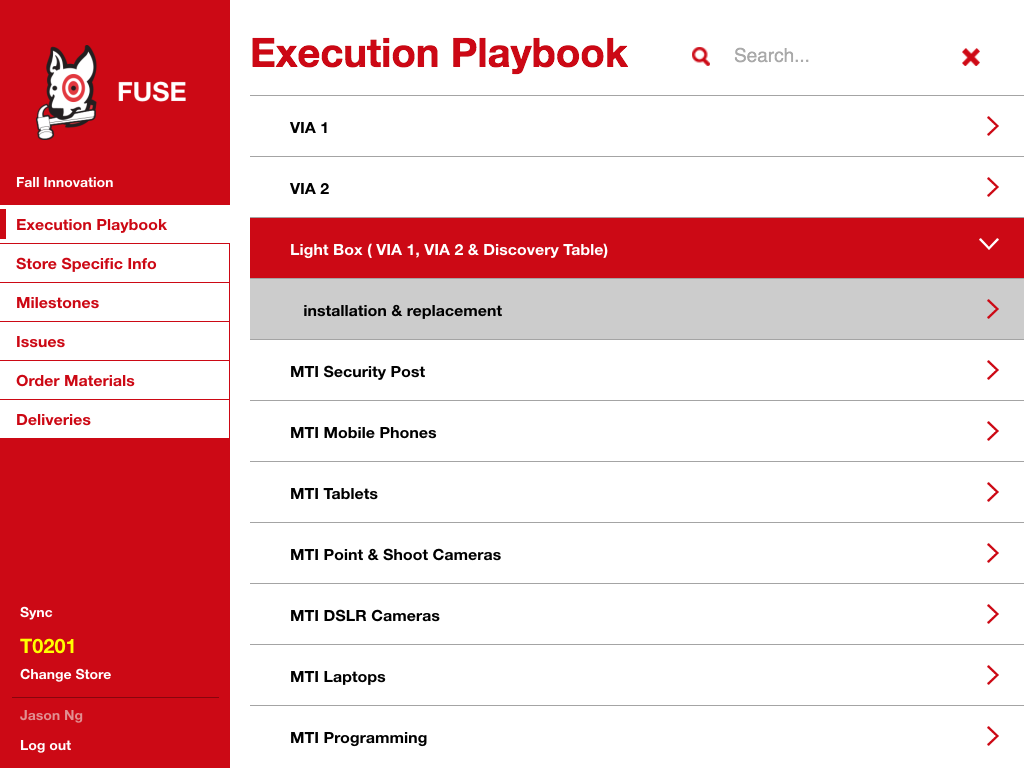
Task: Click the Jason Ng user name
Action: 51,715
